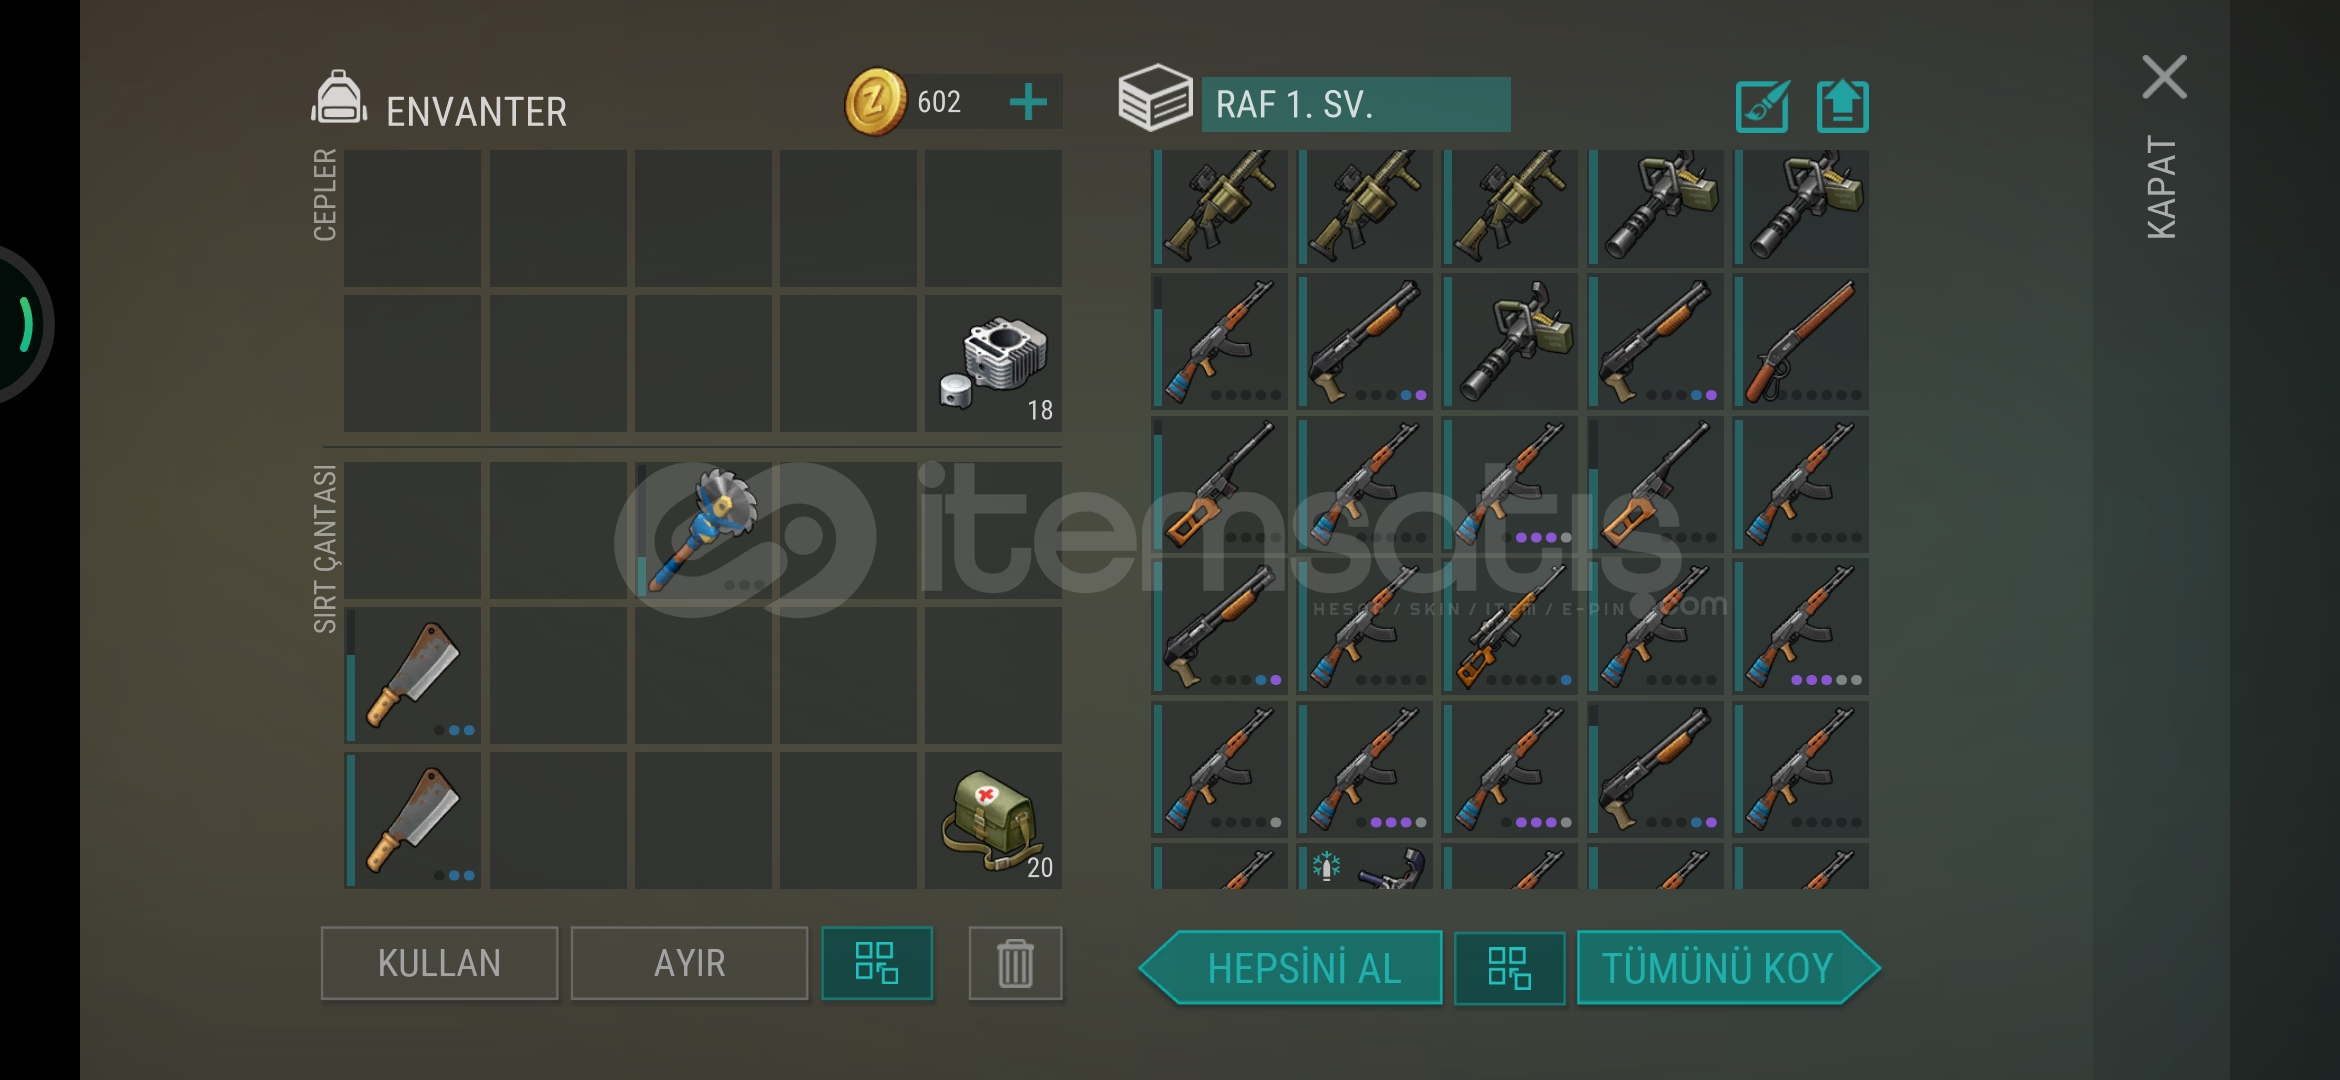Click the rename shelf pencil icon

1763,107
